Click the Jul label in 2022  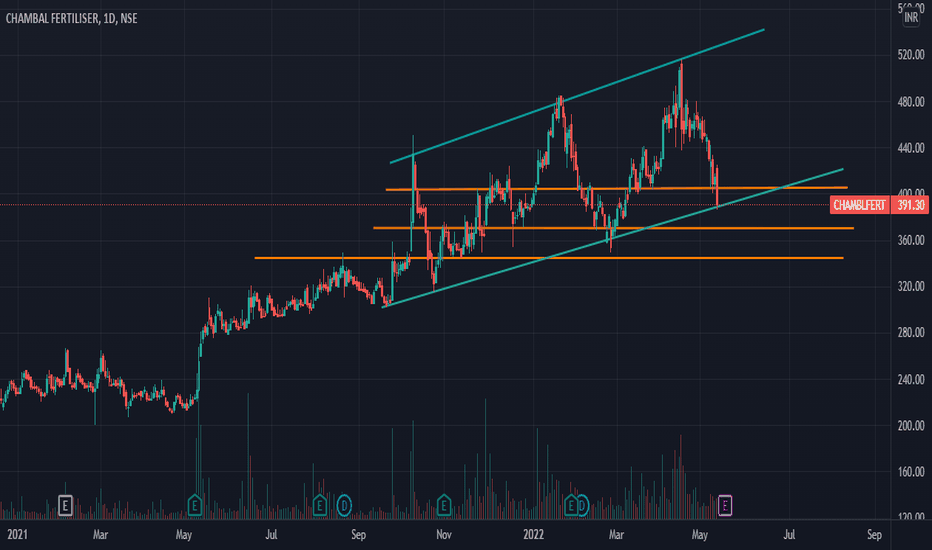[789, 535]
